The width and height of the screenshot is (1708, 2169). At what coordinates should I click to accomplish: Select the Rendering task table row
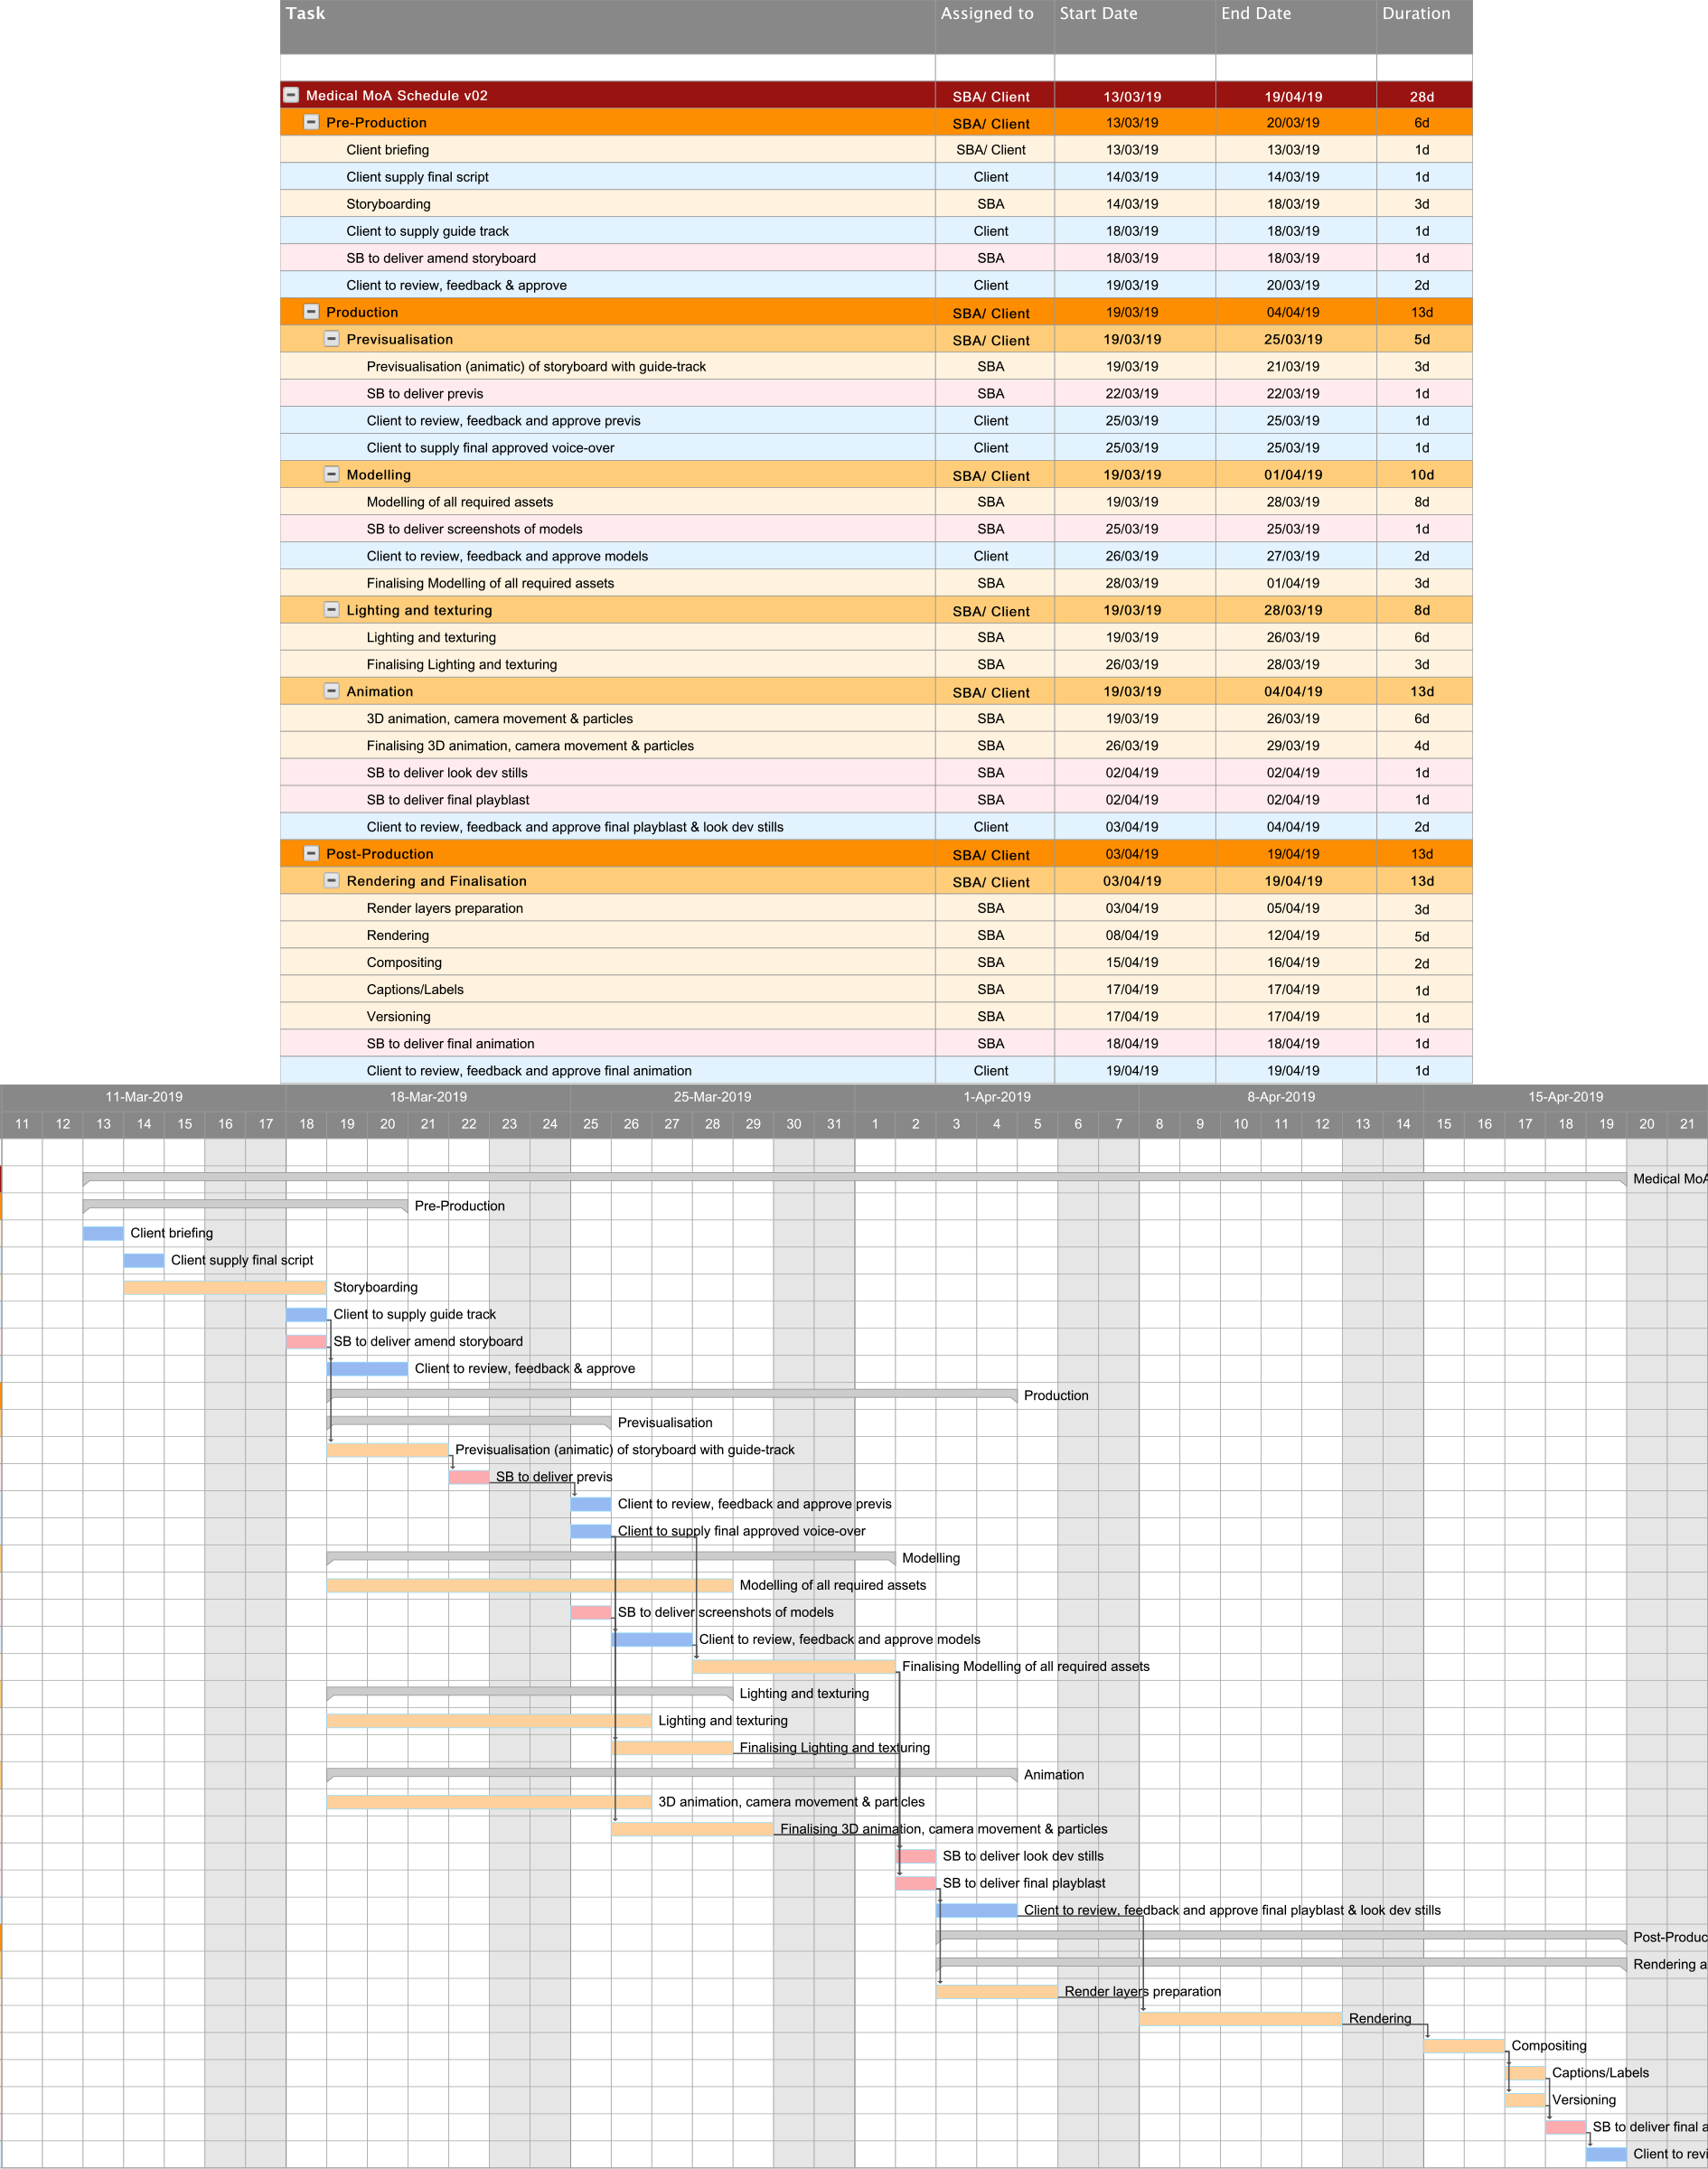coord(876,935)
